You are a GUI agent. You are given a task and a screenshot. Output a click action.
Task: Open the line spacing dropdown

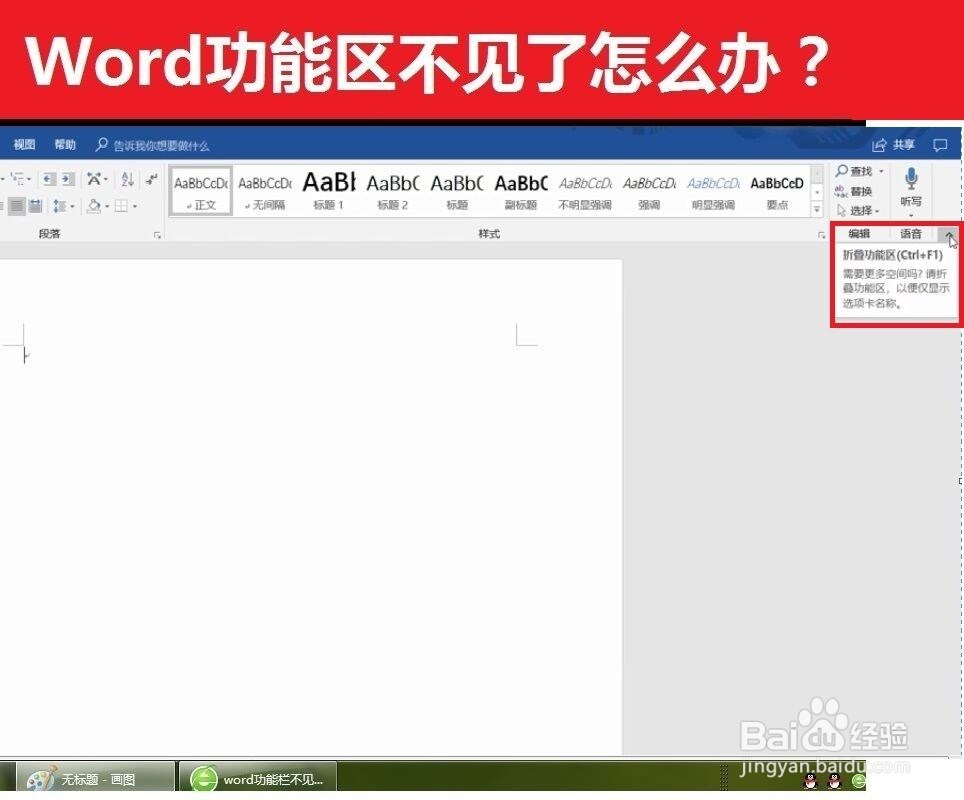click(63, 206)
